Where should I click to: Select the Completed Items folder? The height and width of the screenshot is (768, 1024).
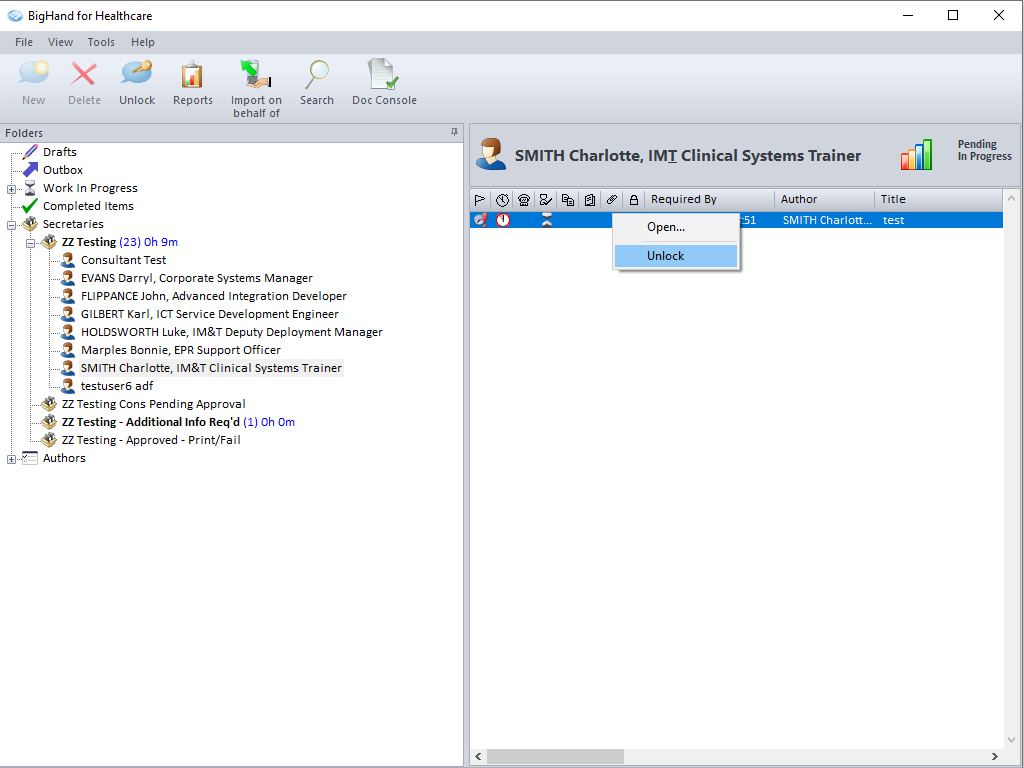click(x=88, y=206)
